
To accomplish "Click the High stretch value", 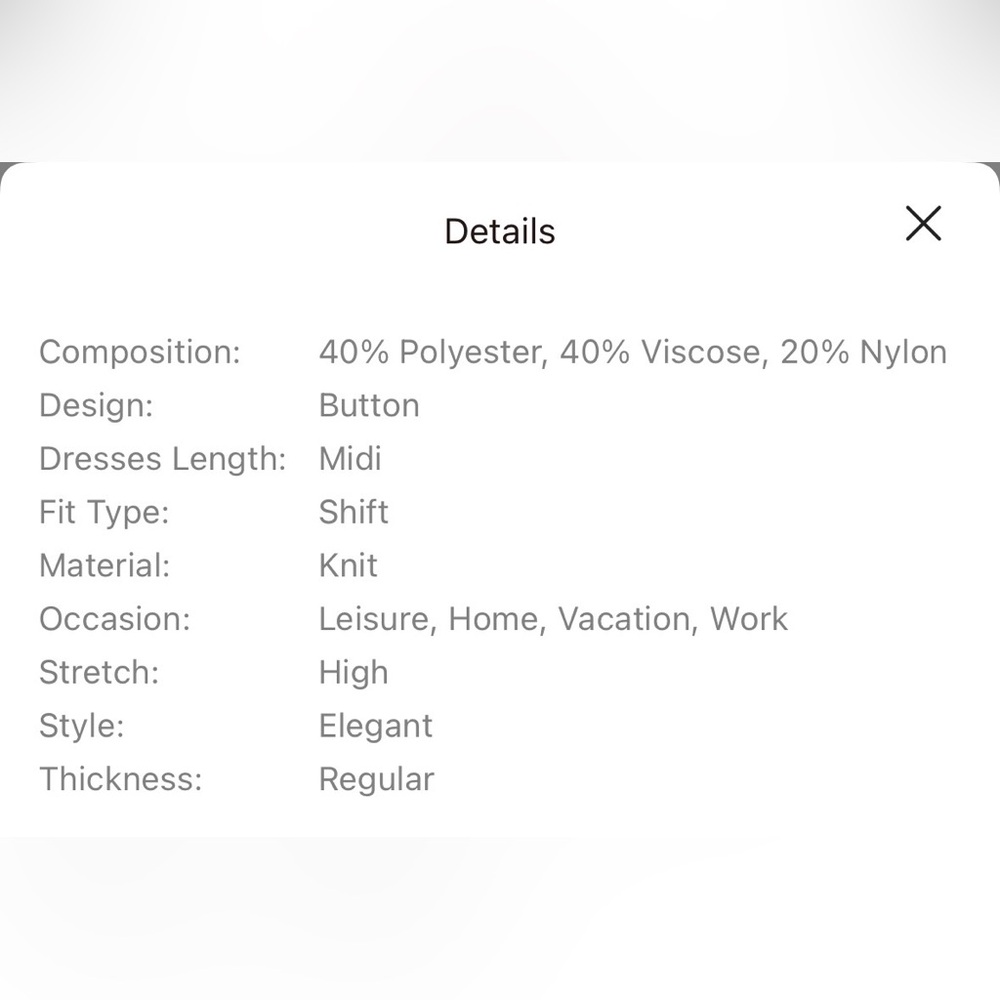I will [x=353, y=673].
